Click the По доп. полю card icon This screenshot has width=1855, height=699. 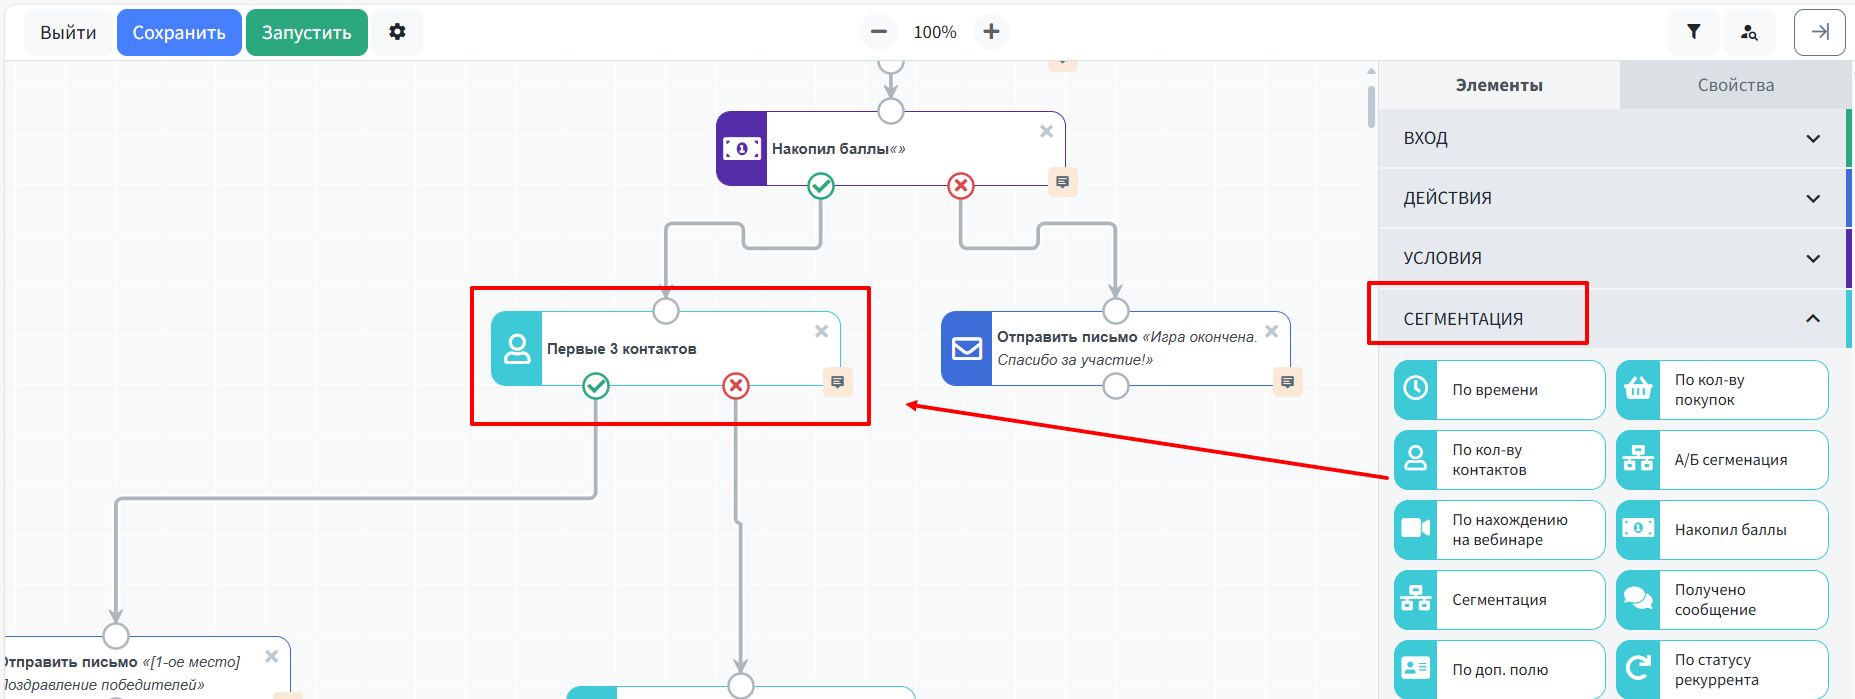coord(1416,669)
